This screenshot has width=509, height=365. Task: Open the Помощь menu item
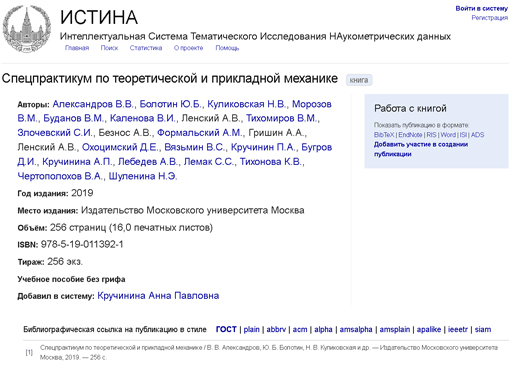(x=227, y=48)
